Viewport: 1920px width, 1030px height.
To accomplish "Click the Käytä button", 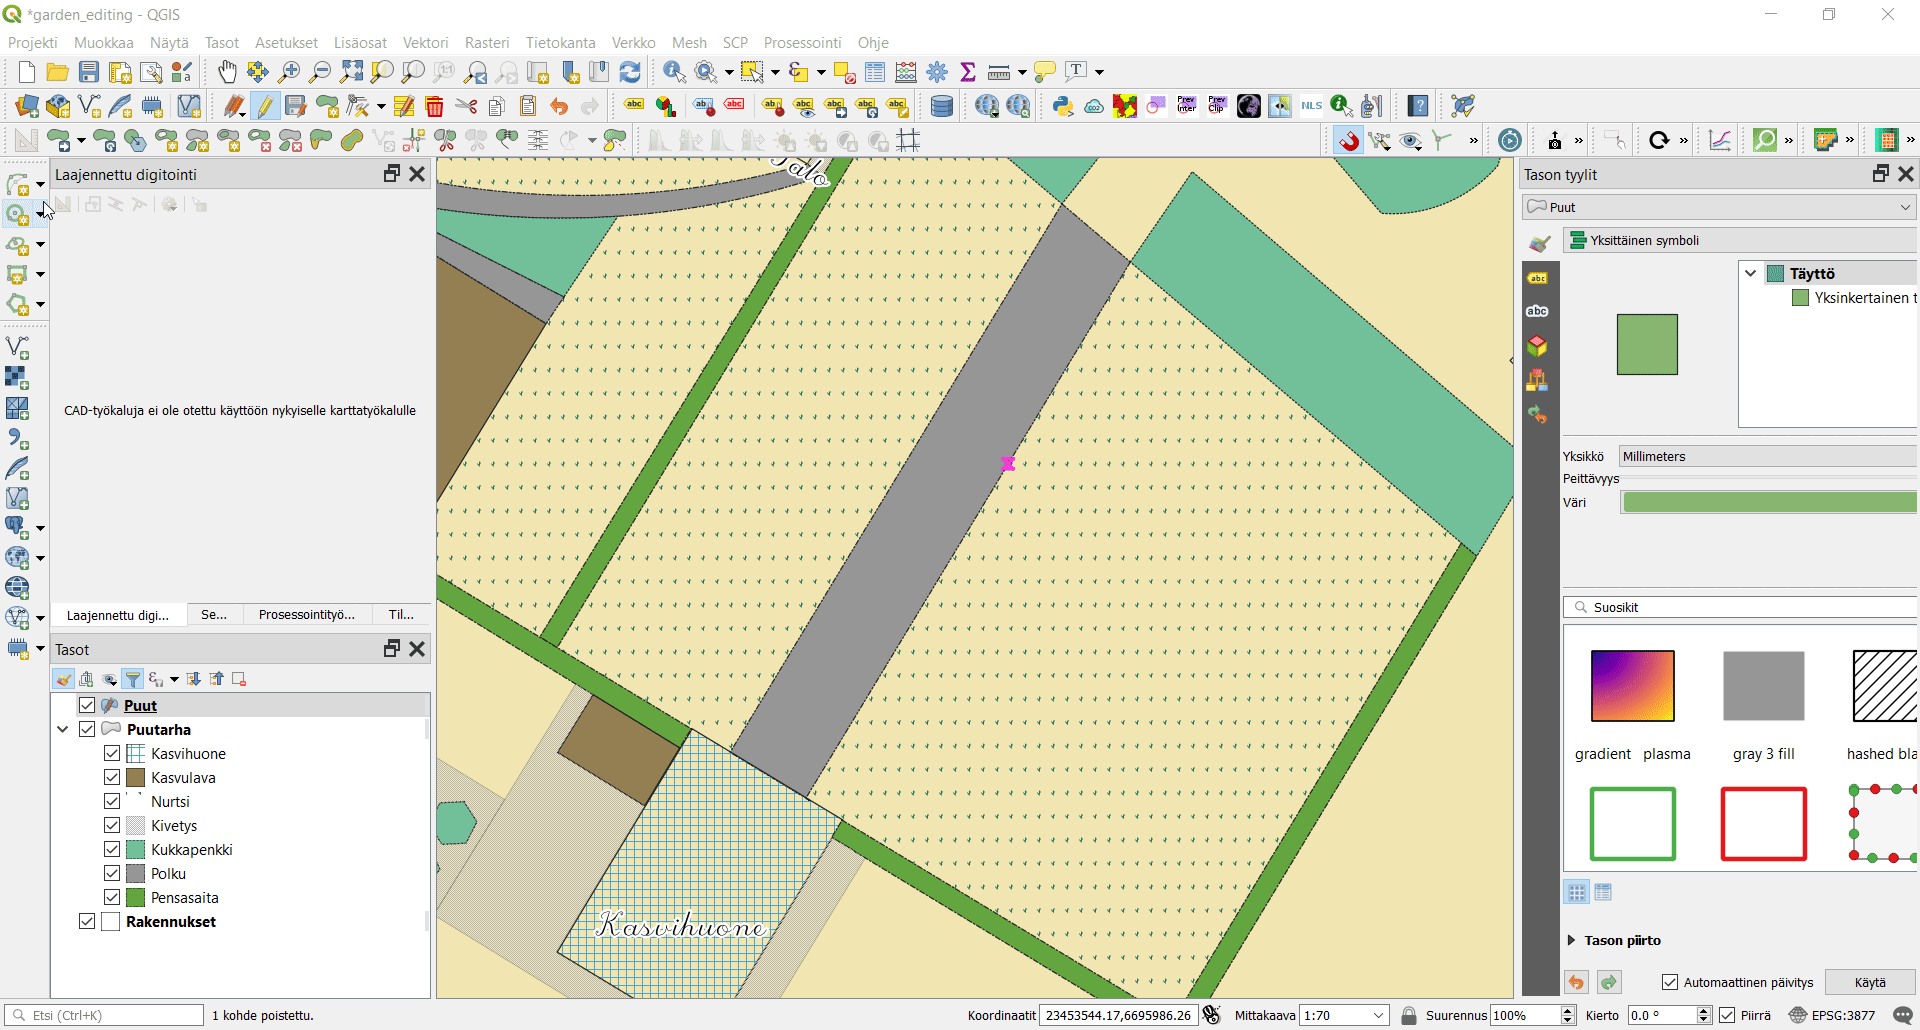I will pos(1869,983).
